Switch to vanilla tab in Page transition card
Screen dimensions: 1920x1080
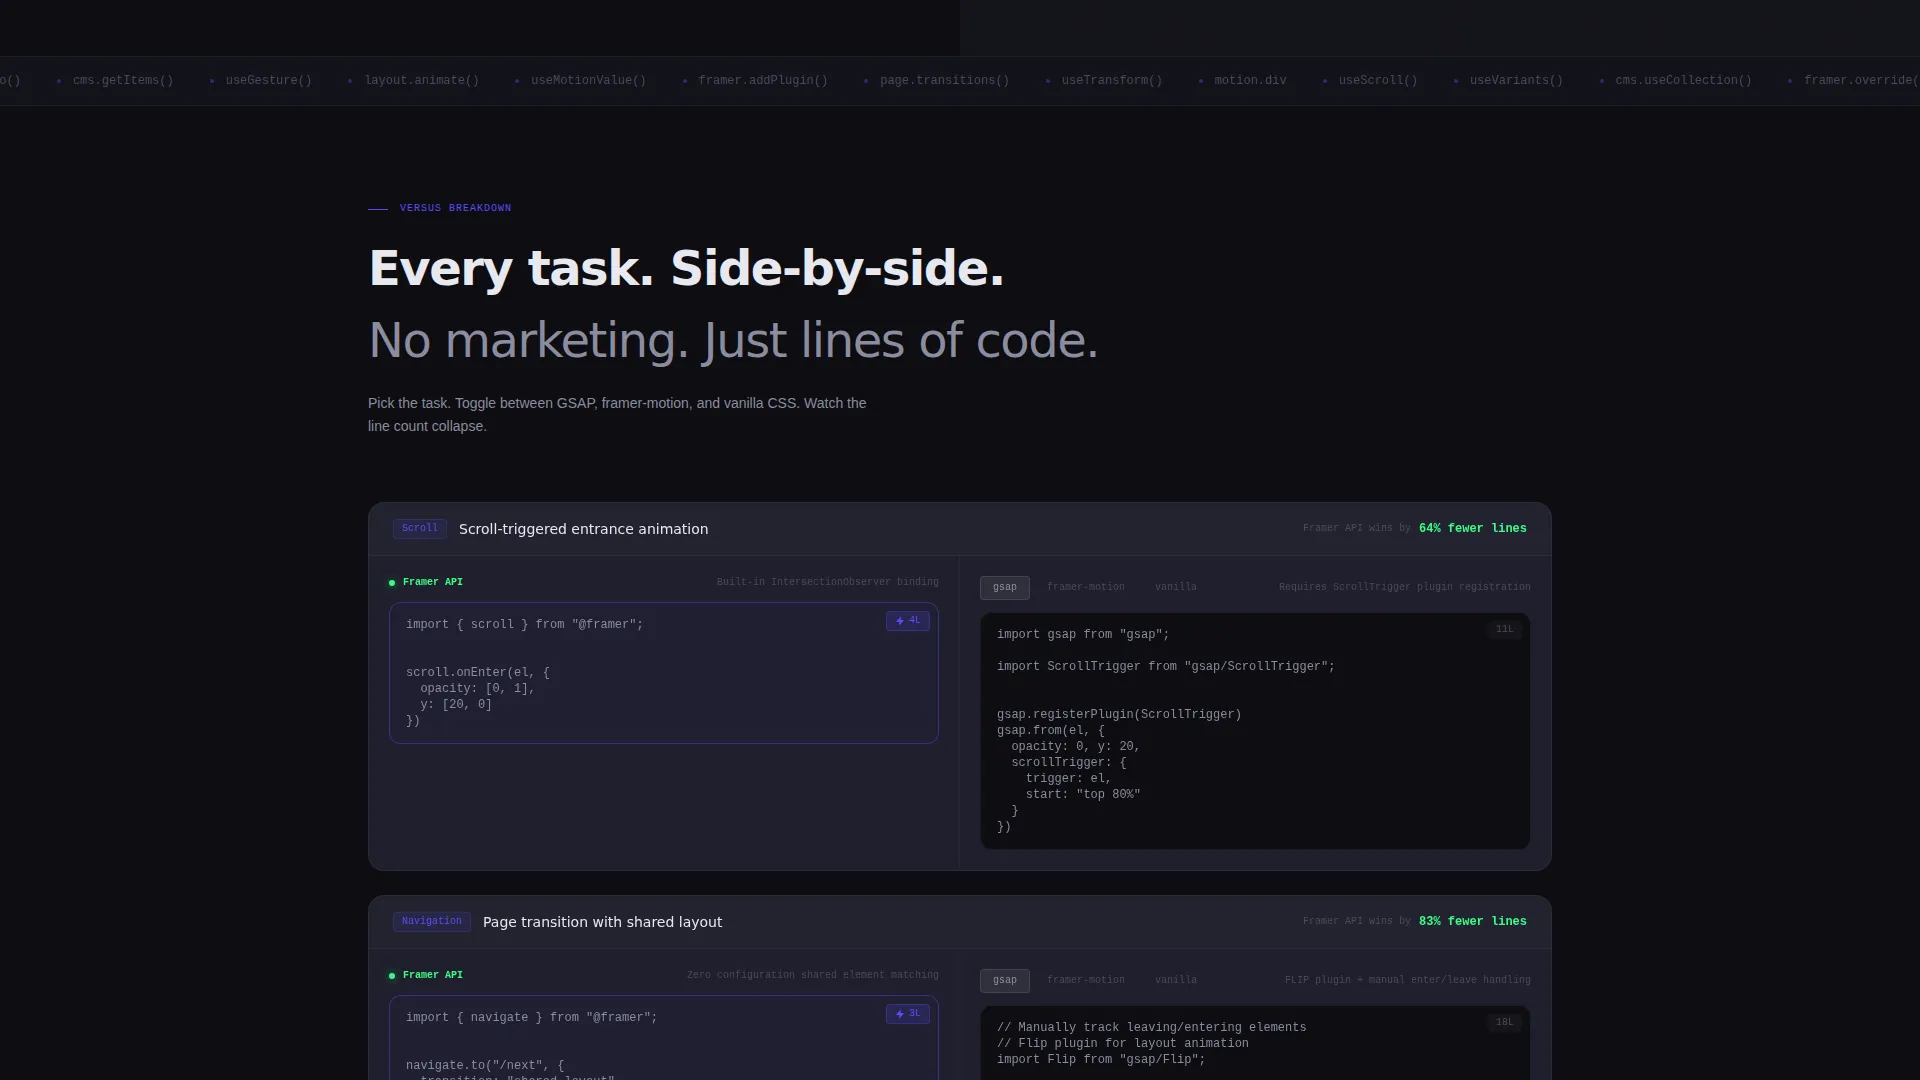pos(1175,980)
